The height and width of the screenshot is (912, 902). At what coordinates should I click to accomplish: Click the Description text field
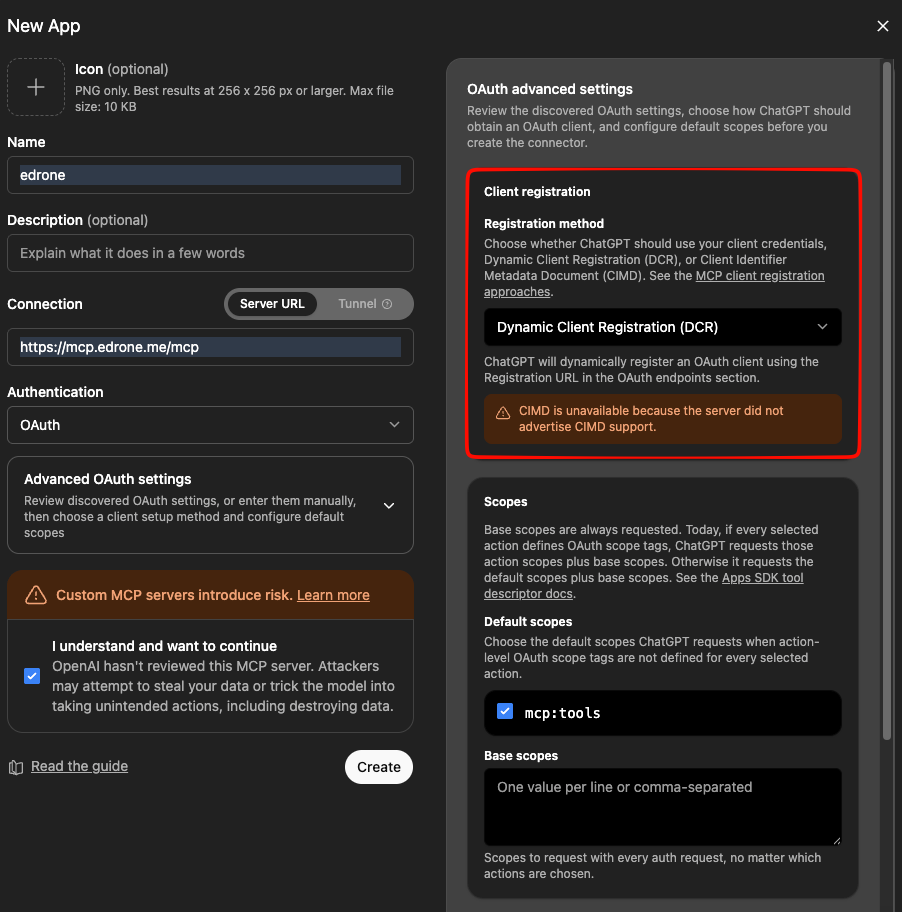click(x=211, y=253)
